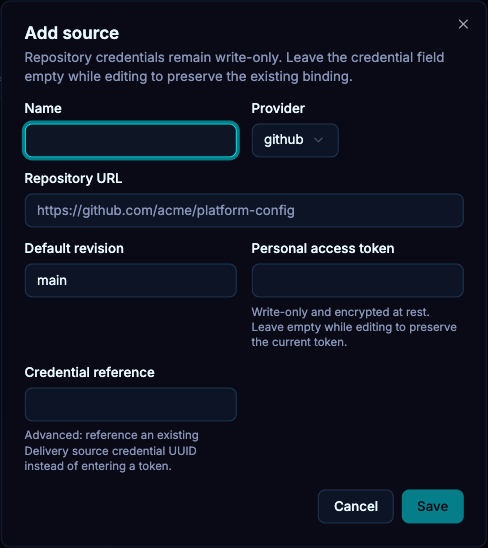The image size is (488, 548).
Task: Click the Personal access token label
Action: coord(323,248)
